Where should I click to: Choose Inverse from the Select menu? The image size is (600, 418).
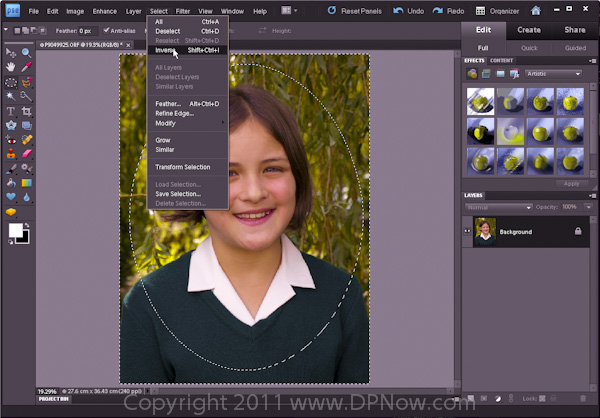pos(166,49)
